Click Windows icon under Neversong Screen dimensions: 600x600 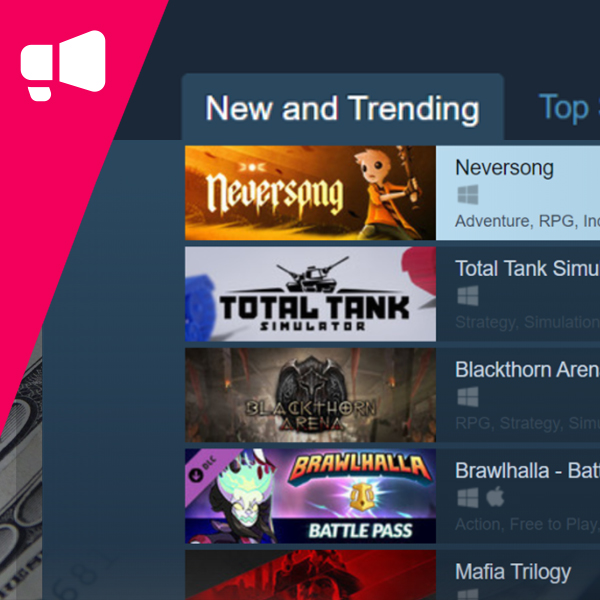[x=468, y=195]
